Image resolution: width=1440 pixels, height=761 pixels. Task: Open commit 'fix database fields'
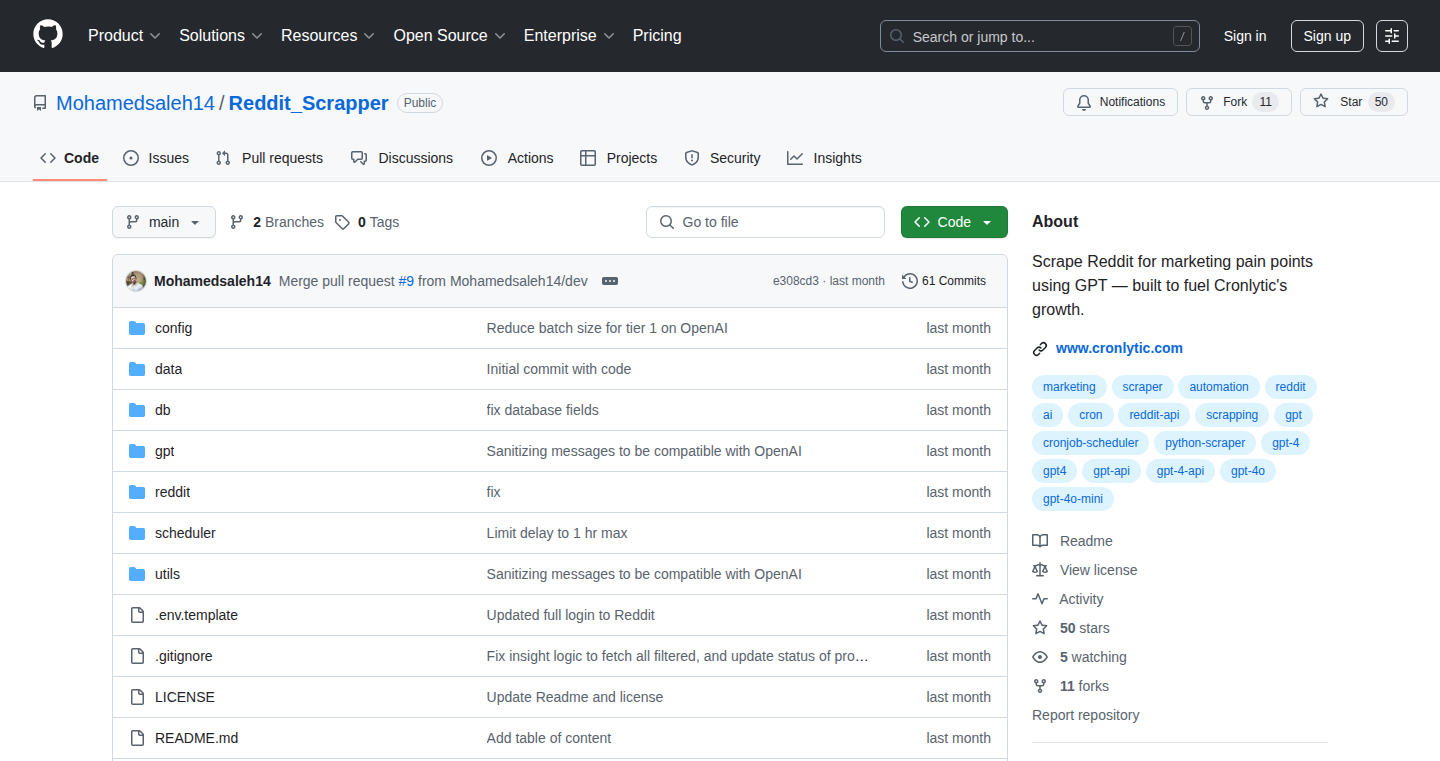(543, 410)
